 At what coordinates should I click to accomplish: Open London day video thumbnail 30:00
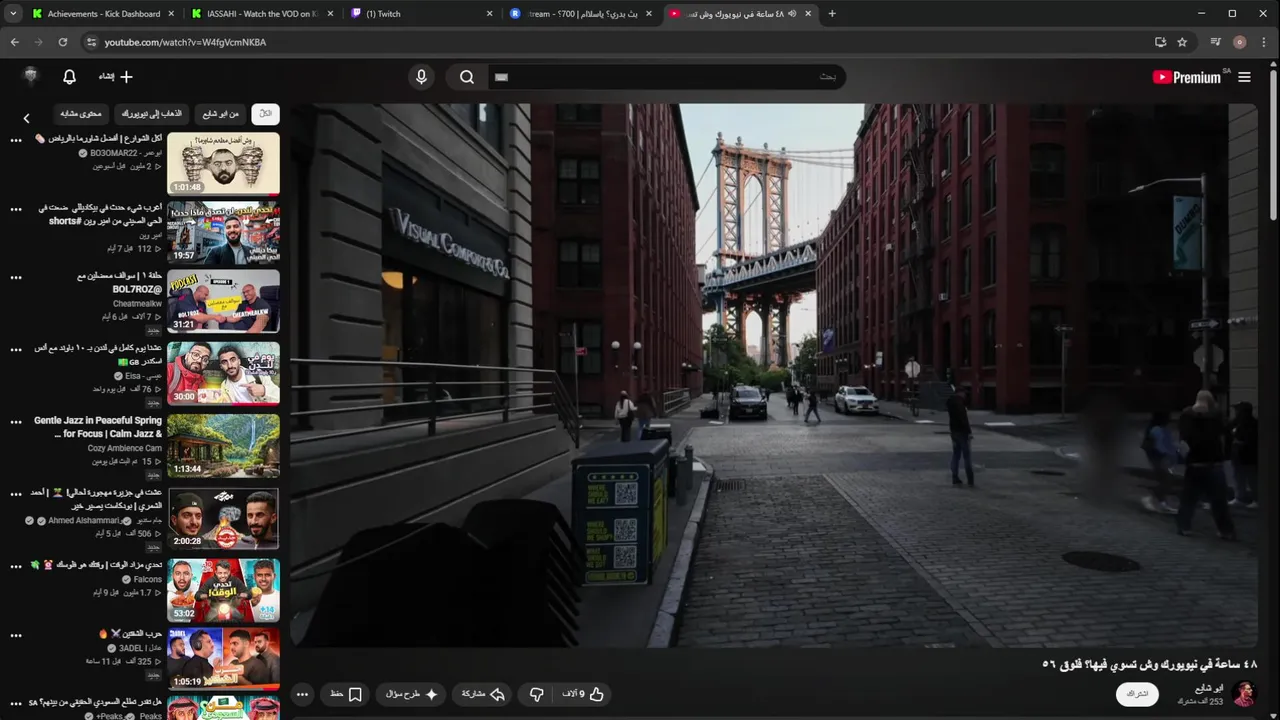223,373
